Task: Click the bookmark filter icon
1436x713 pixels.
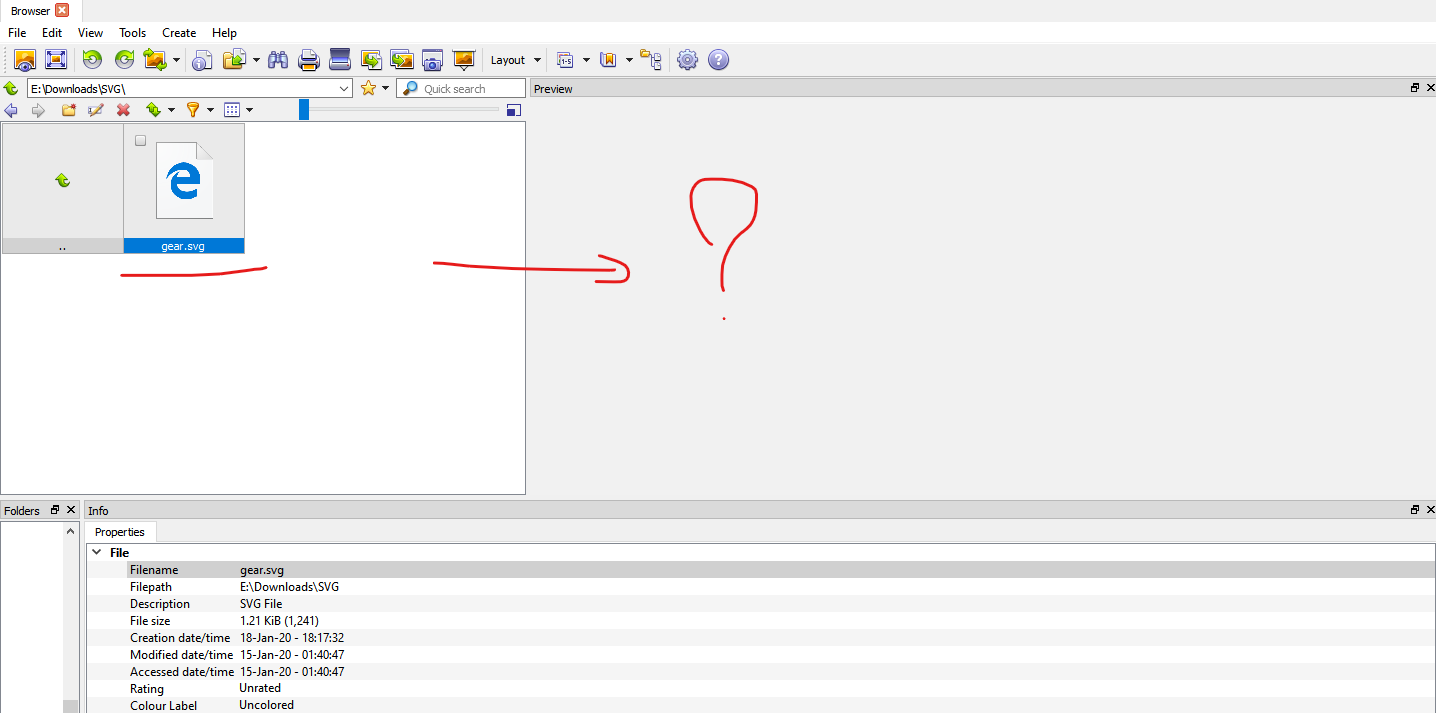Action: [608, 60]
